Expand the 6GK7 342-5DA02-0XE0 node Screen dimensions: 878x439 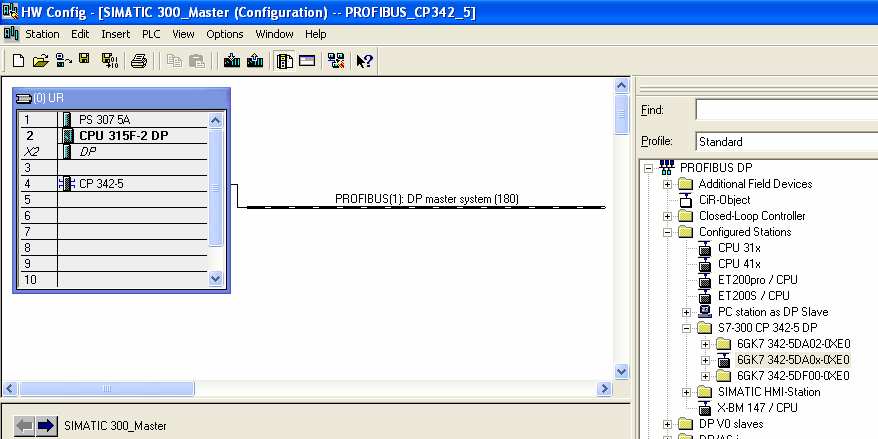[706, 344]
